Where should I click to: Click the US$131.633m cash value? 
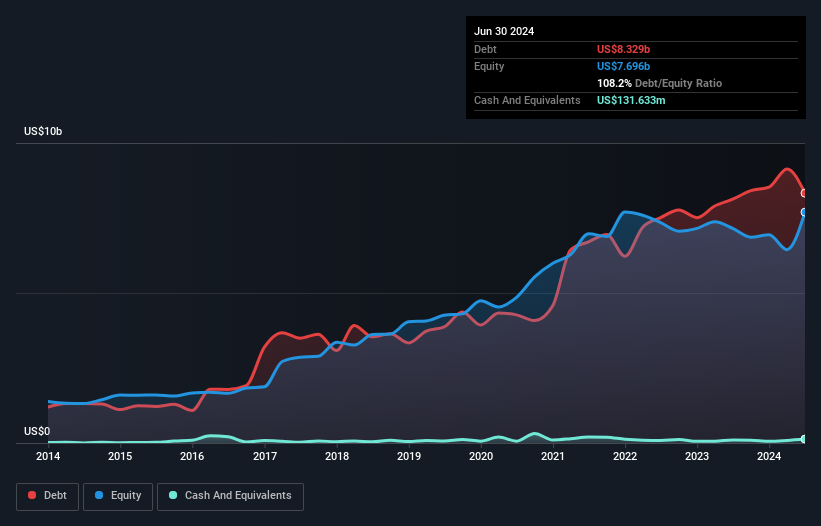tap(631, 100)
